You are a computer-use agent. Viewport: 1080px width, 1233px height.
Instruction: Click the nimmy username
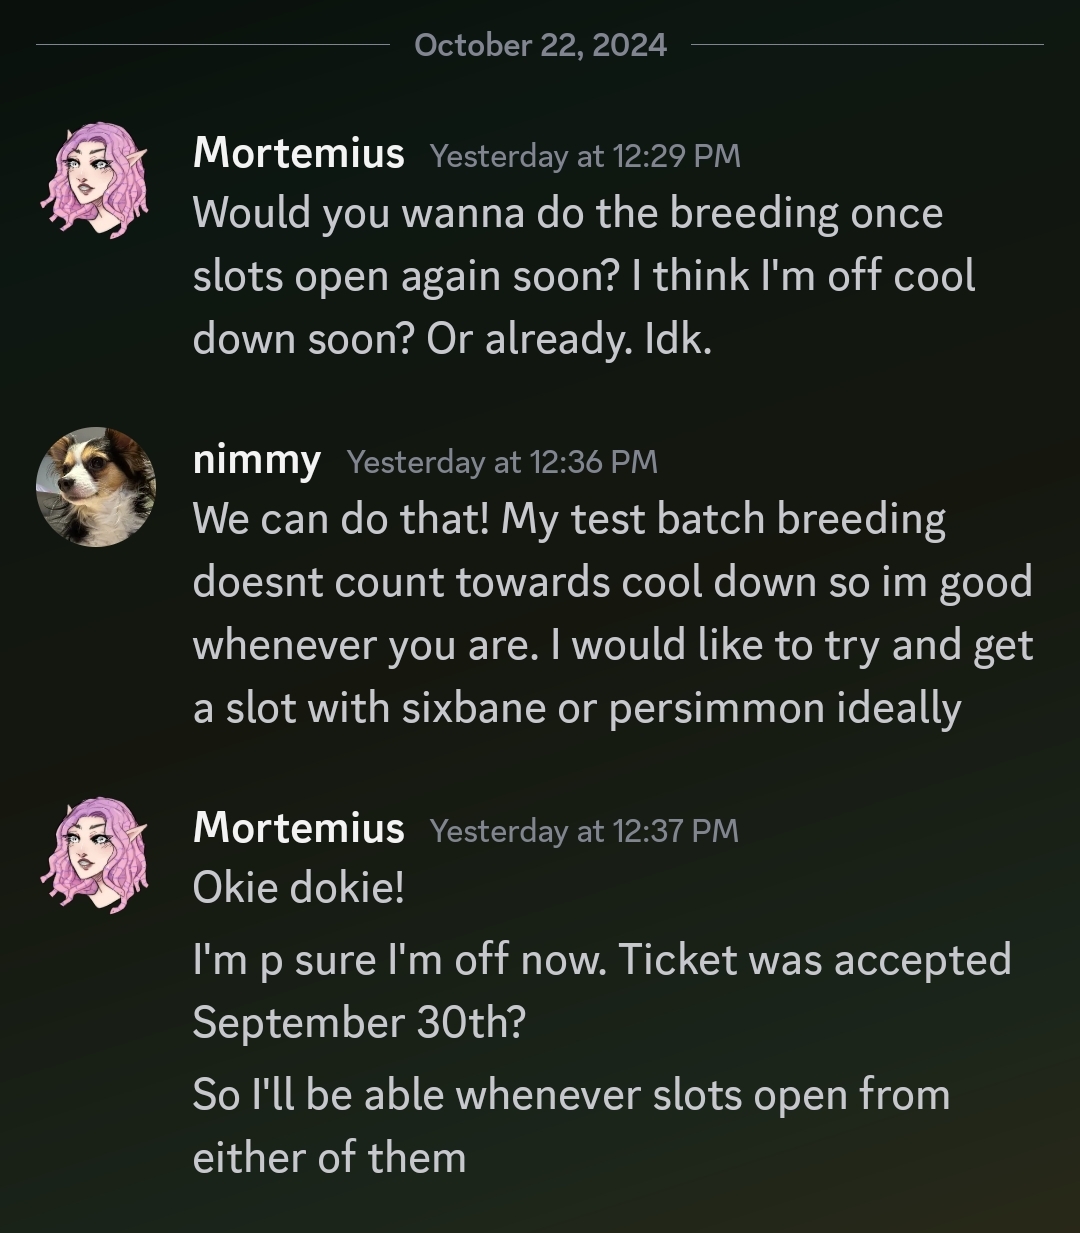(256, 460)
